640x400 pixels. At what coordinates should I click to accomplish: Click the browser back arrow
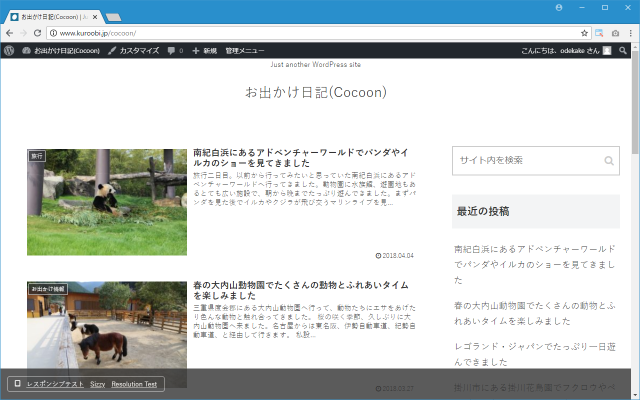[x=9, y=33]
